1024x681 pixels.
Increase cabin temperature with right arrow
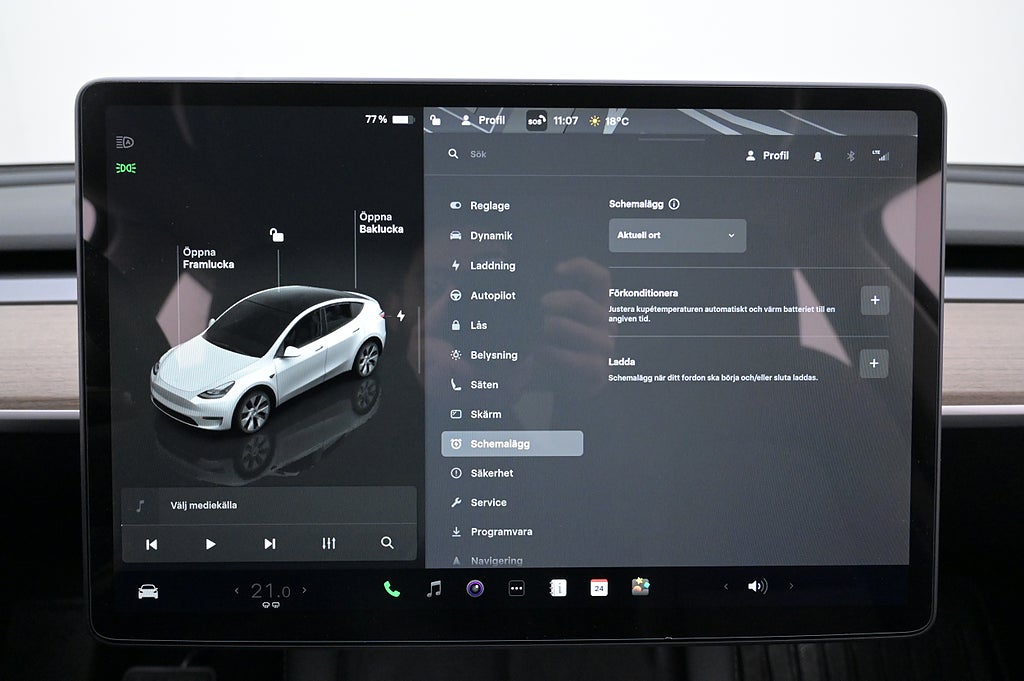click(304, 591)
